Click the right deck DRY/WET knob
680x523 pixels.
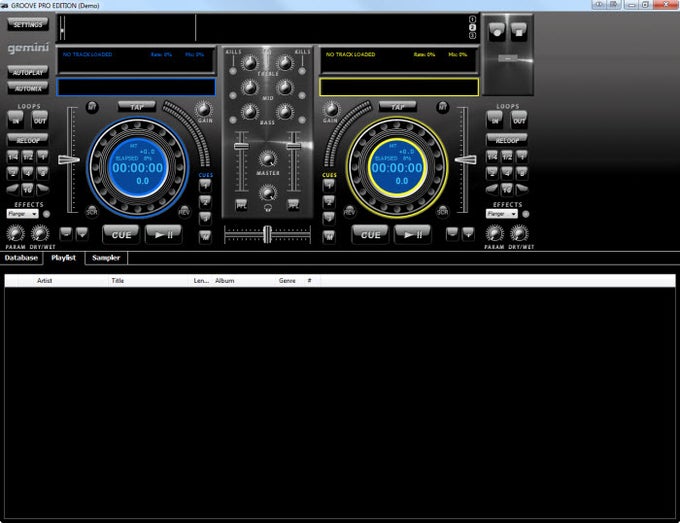point(519,234)
